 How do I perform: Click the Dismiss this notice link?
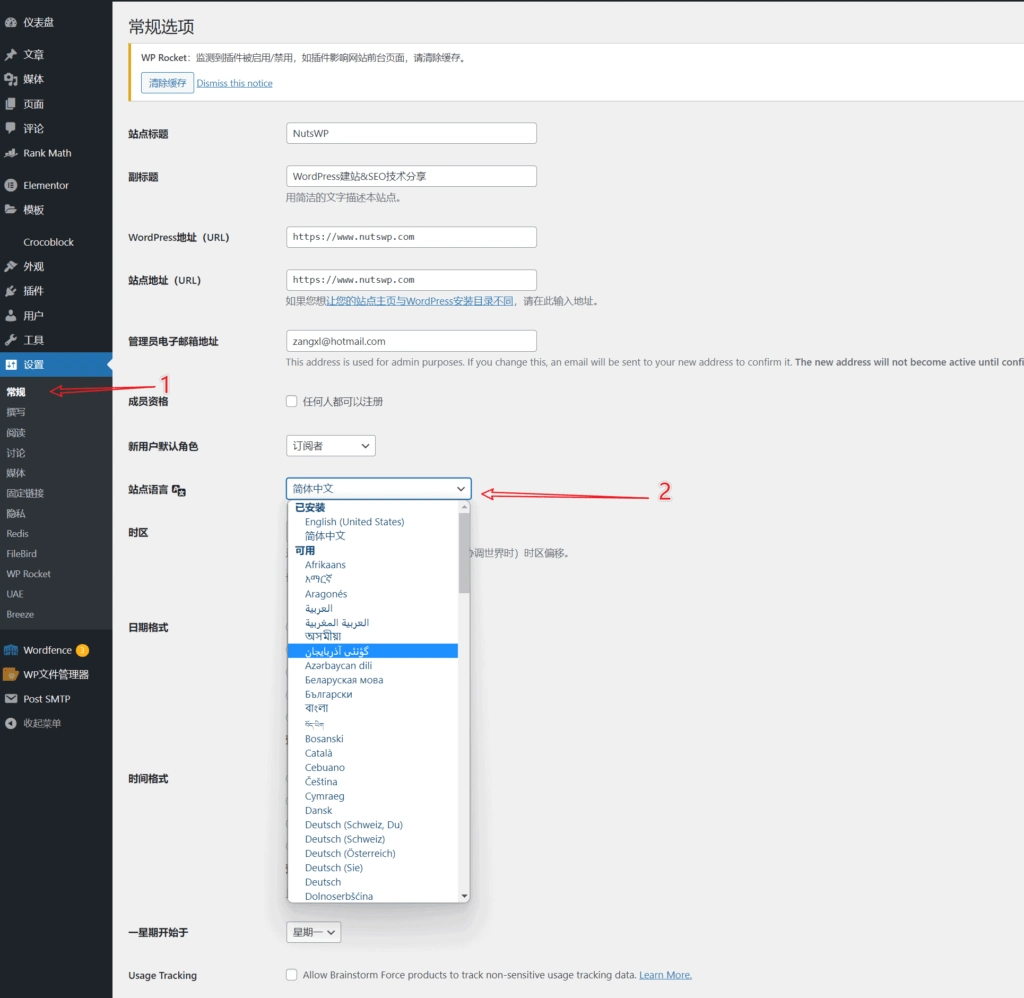point(234,83)
